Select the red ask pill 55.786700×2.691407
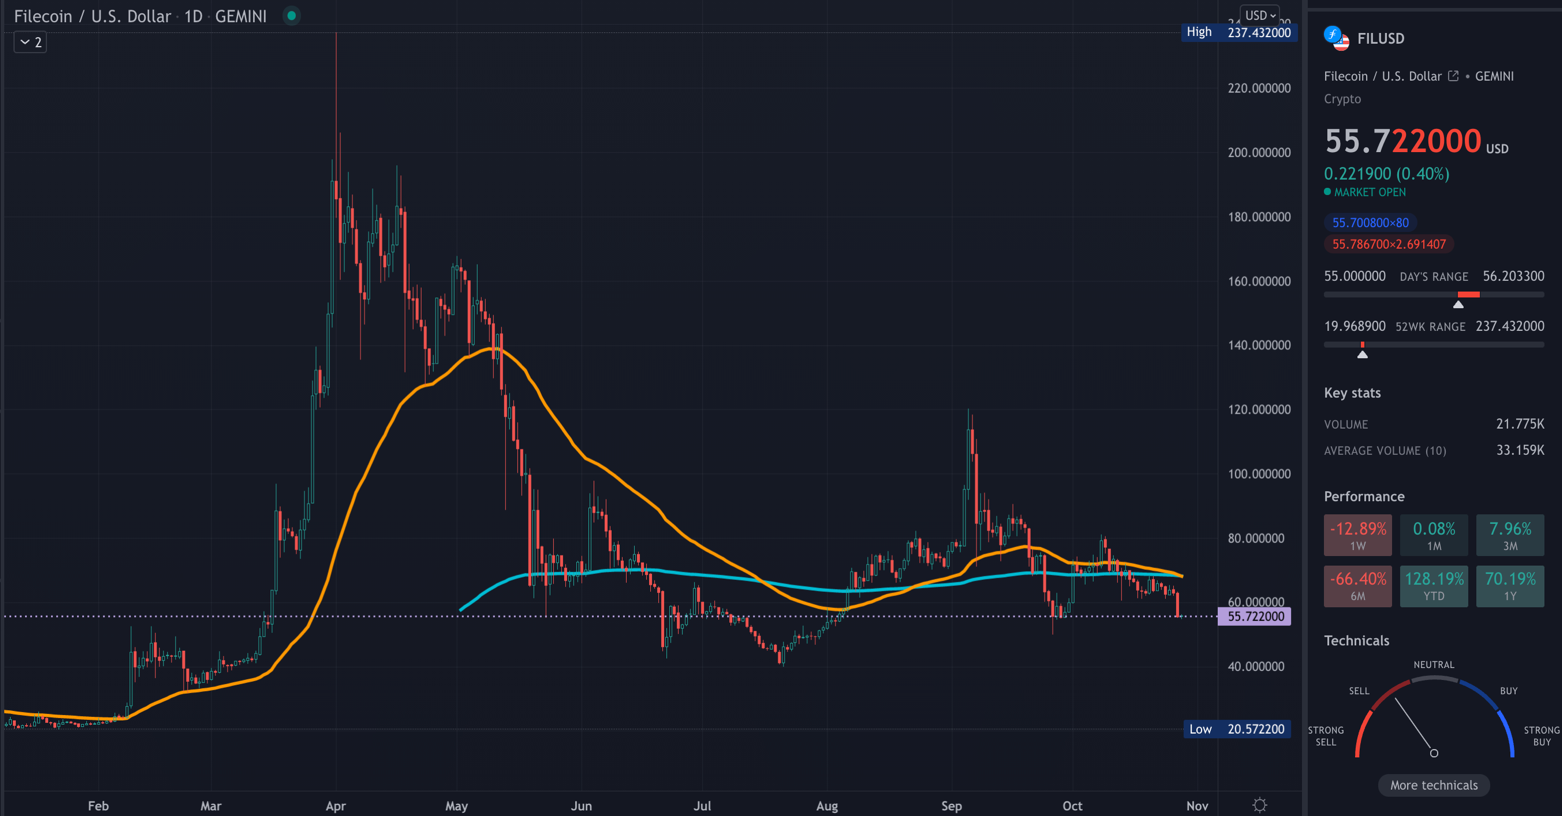 coord(1389,244)
